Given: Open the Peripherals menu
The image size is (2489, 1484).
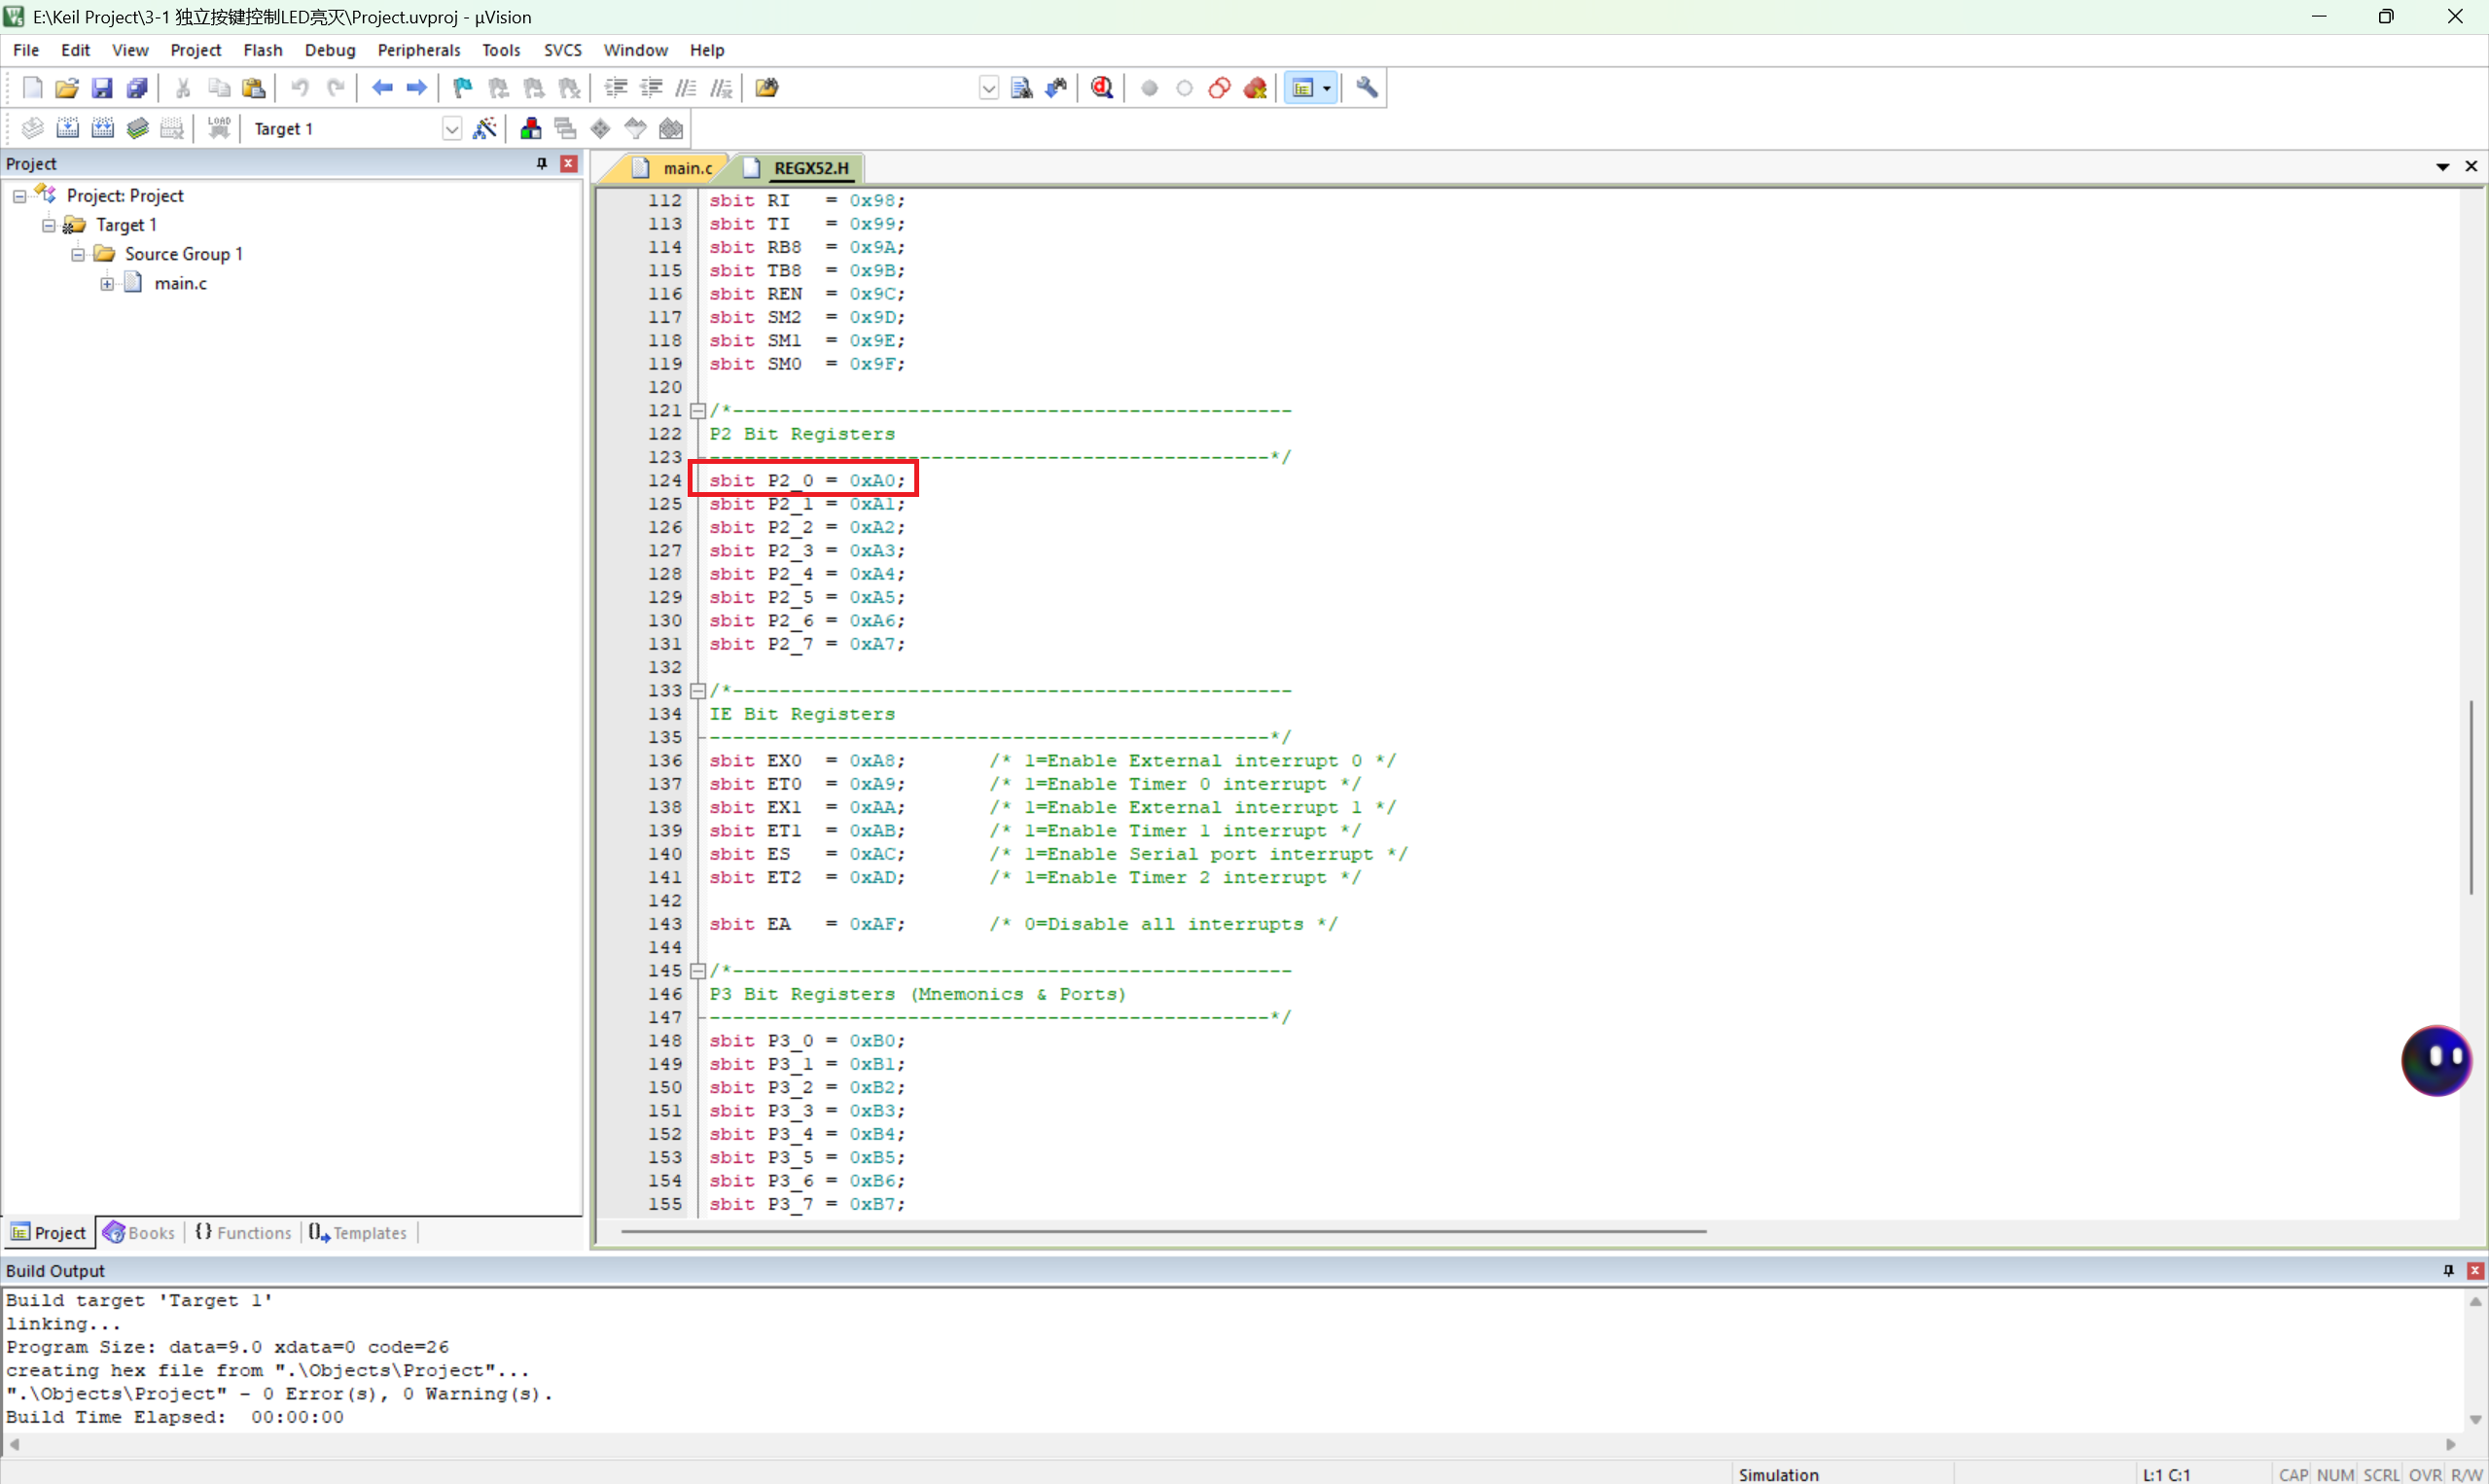Looking at the screenshot, I should pos(418,50).
